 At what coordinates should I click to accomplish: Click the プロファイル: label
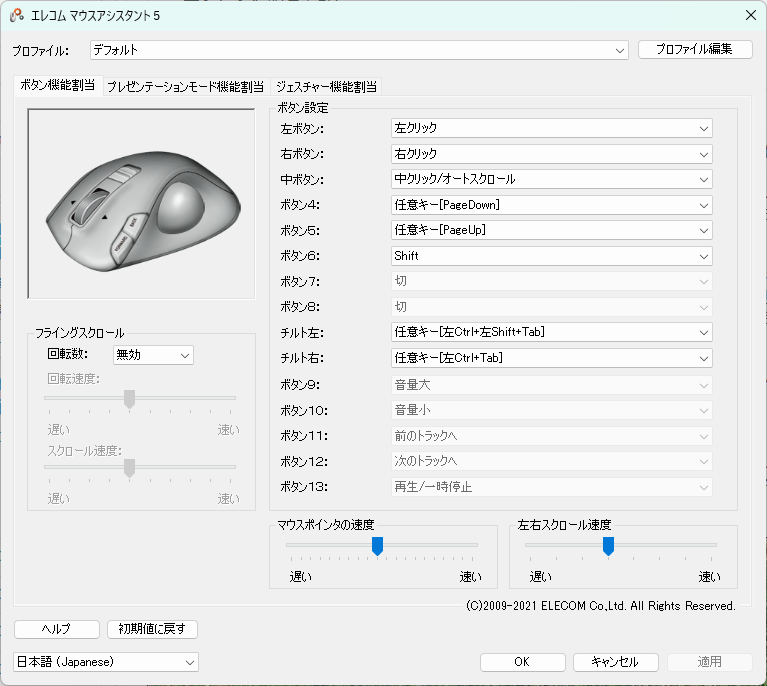coord(41,51)
